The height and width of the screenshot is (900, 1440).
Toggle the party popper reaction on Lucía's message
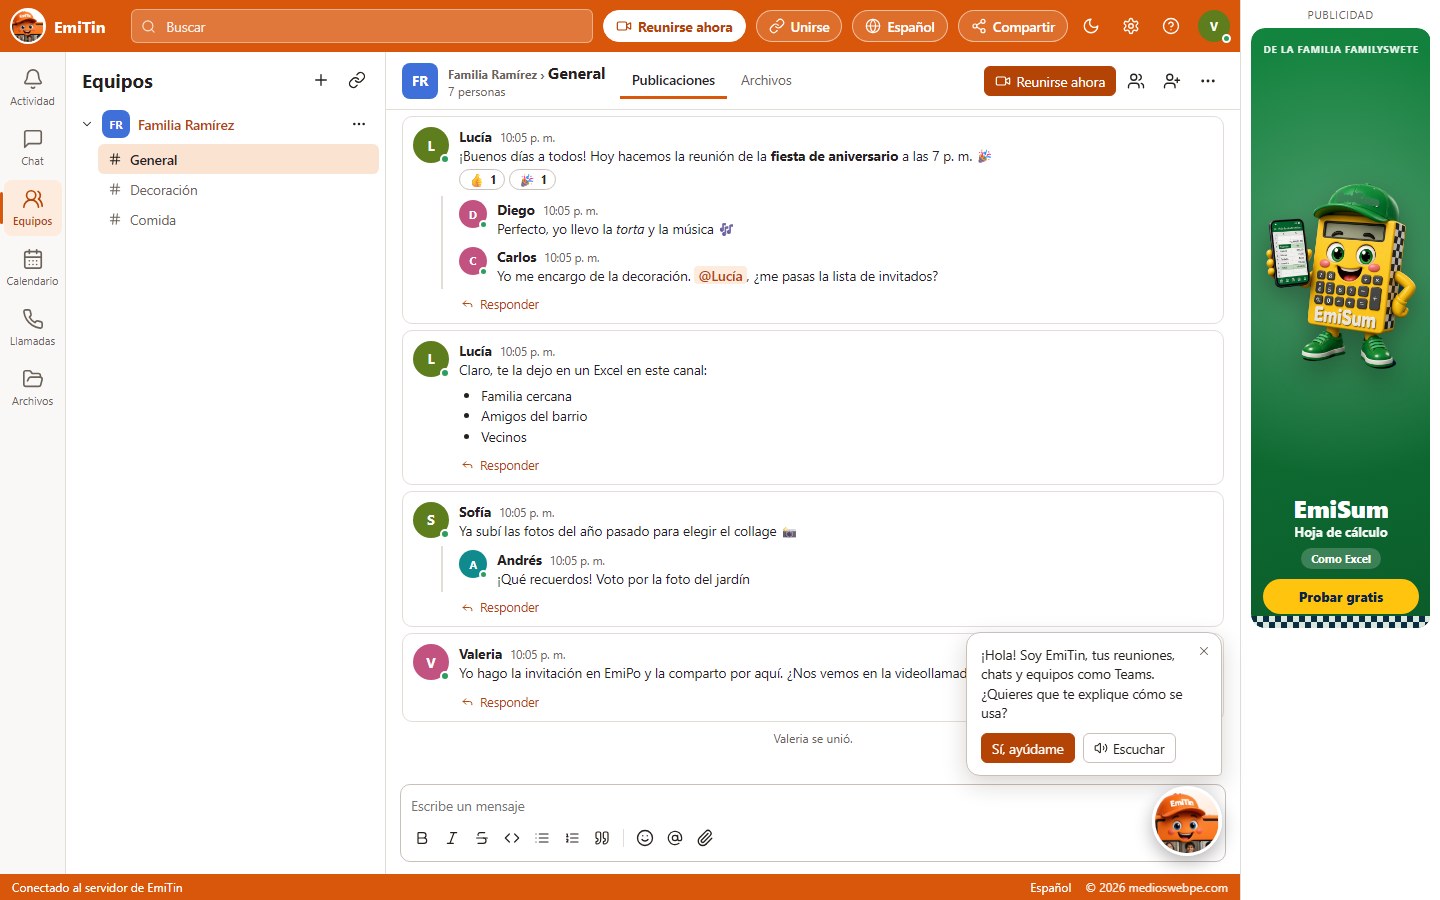coord(533,180)
